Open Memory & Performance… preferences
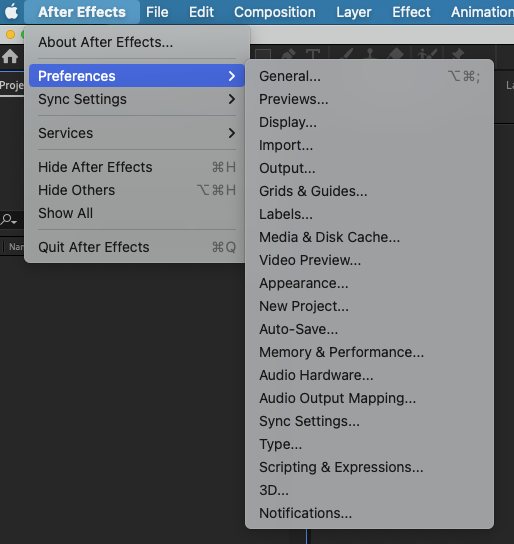514x544 pixels. coord(369,352)
